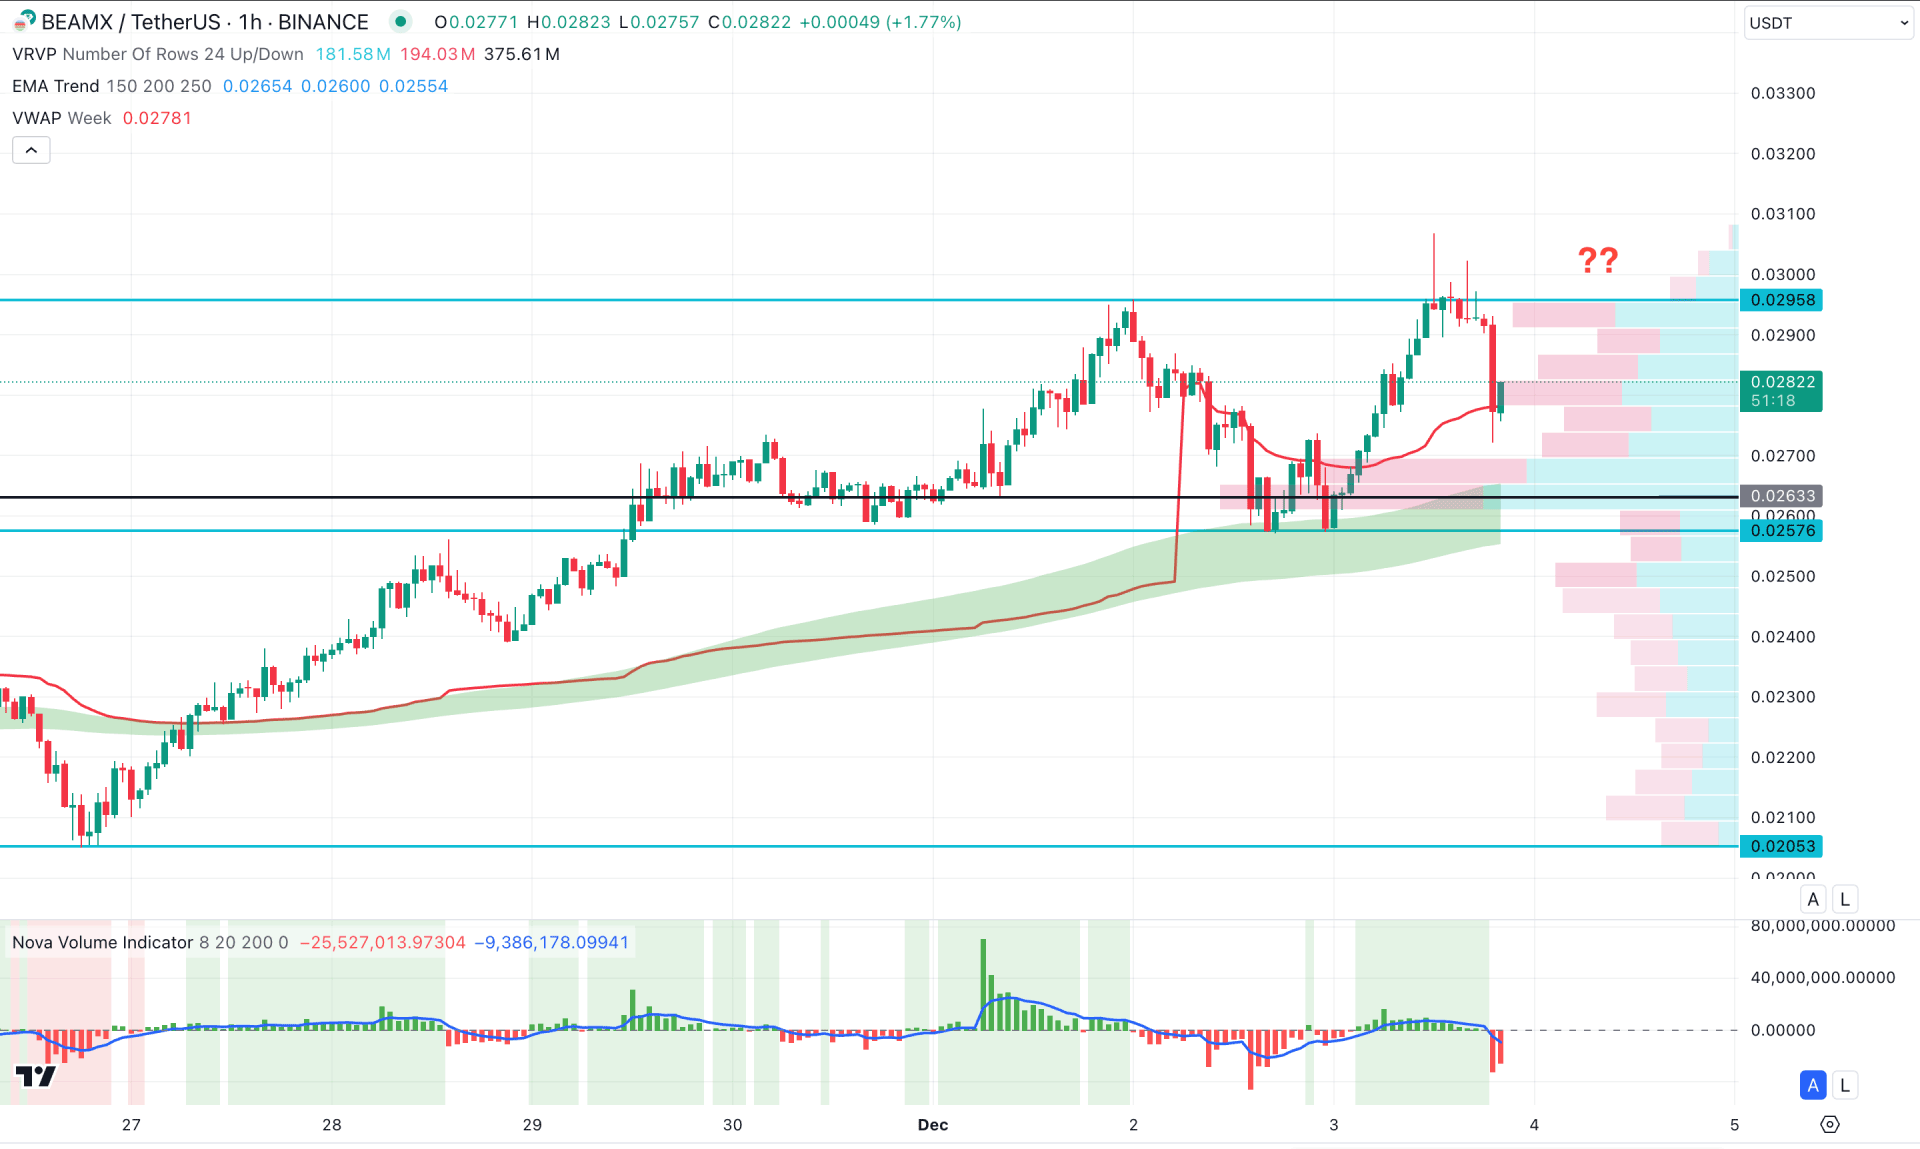Select the Nova Volume Indicator legend
This screenshot has width=1920, height=1149.
point(150,942)
